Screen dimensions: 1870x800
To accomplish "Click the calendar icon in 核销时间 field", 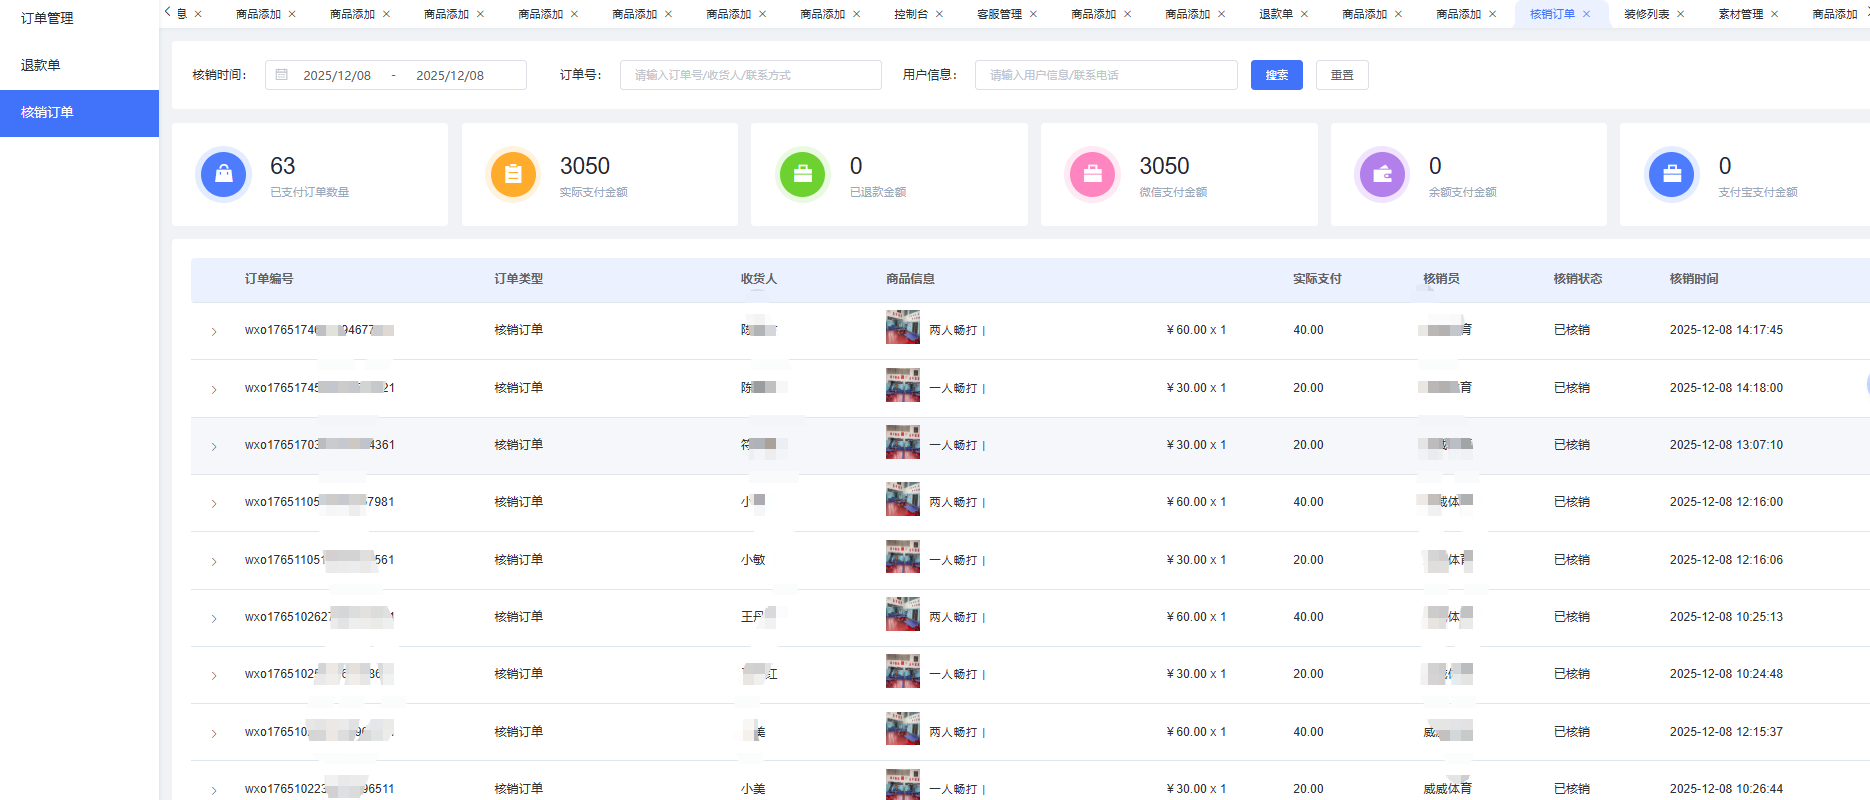I will click(x=282, y=75).
